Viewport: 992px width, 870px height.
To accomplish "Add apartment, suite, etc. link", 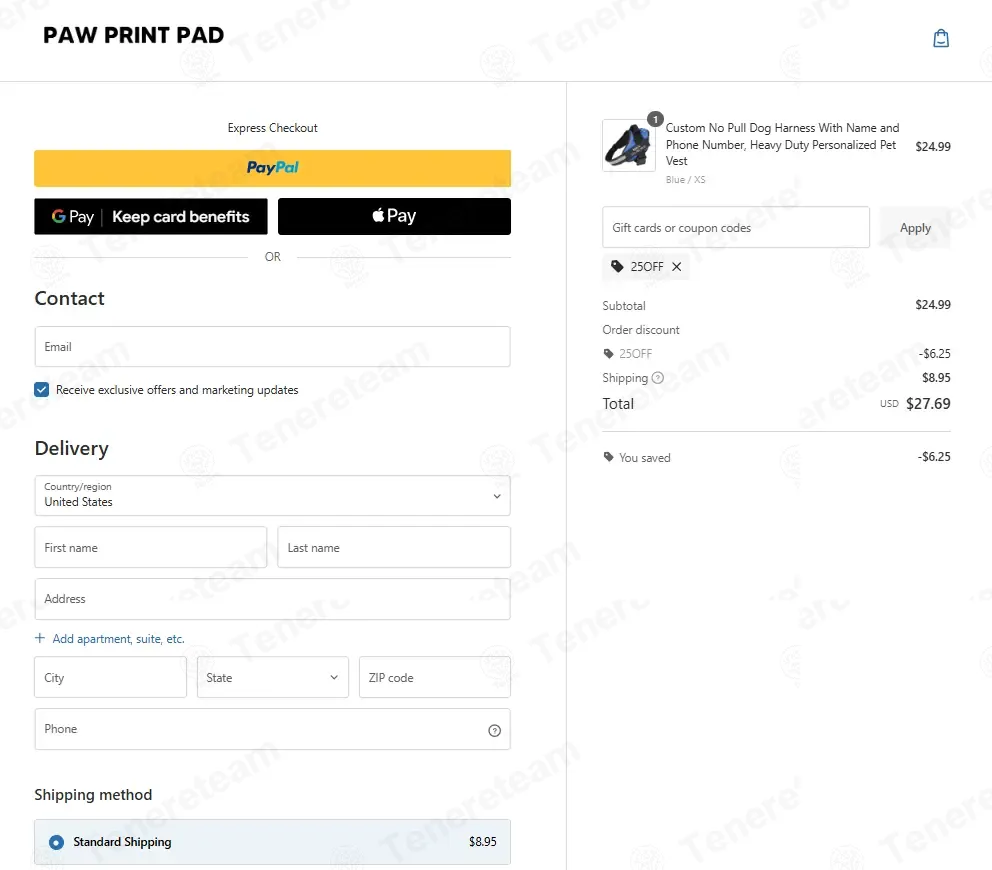I will tap(118, 639).
